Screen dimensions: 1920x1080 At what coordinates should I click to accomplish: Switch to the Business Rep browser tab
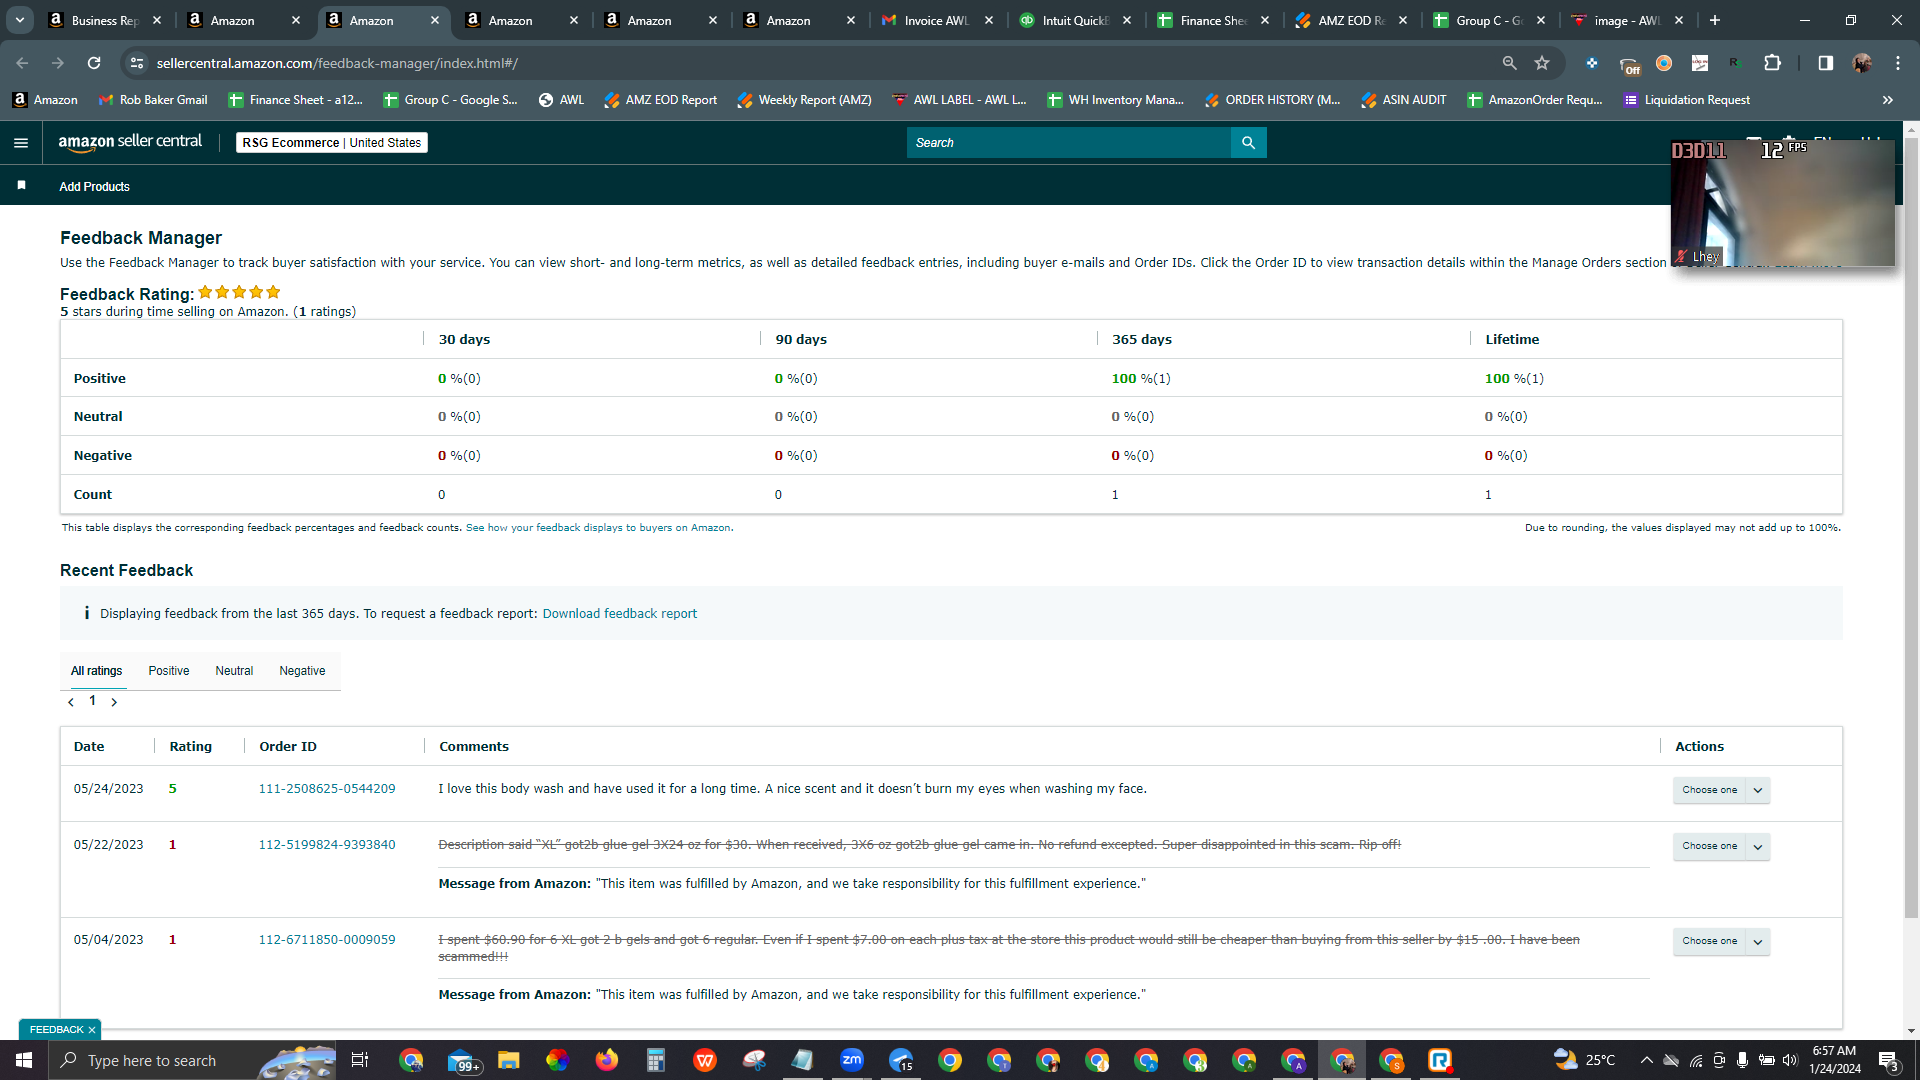pos(105,20)
